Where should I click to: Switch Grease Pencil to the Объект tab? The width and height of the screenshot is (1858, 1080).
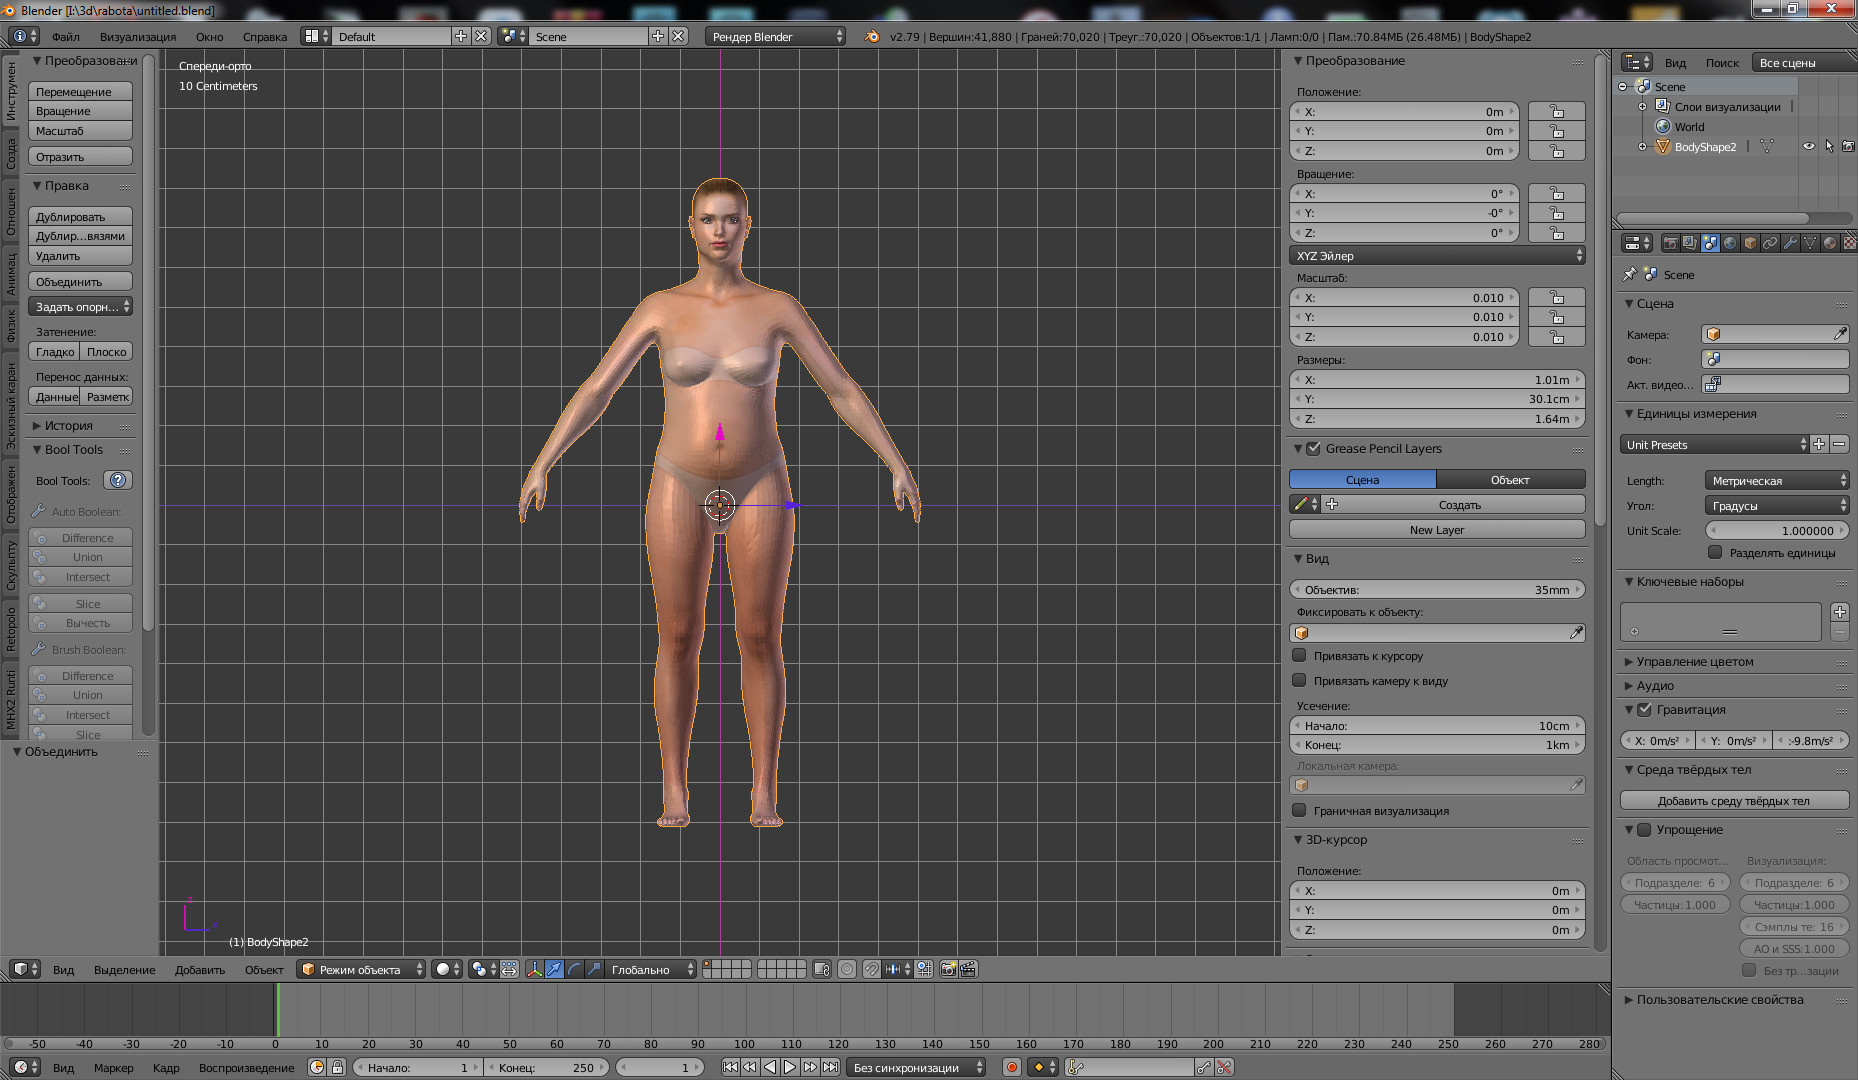click(x=1510, y=480)
